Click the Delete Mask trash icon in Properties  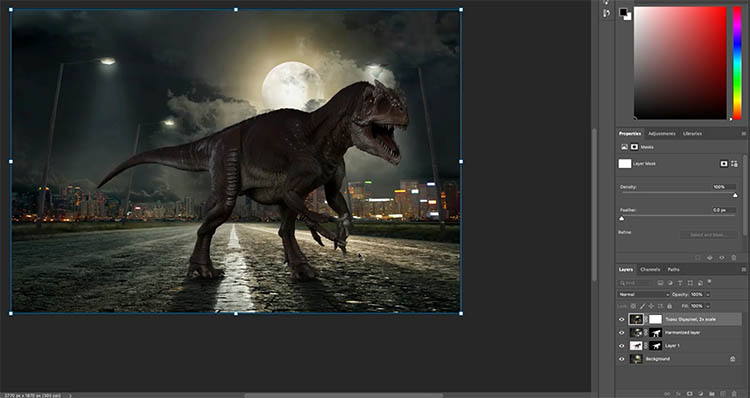(x=734, y=258)
